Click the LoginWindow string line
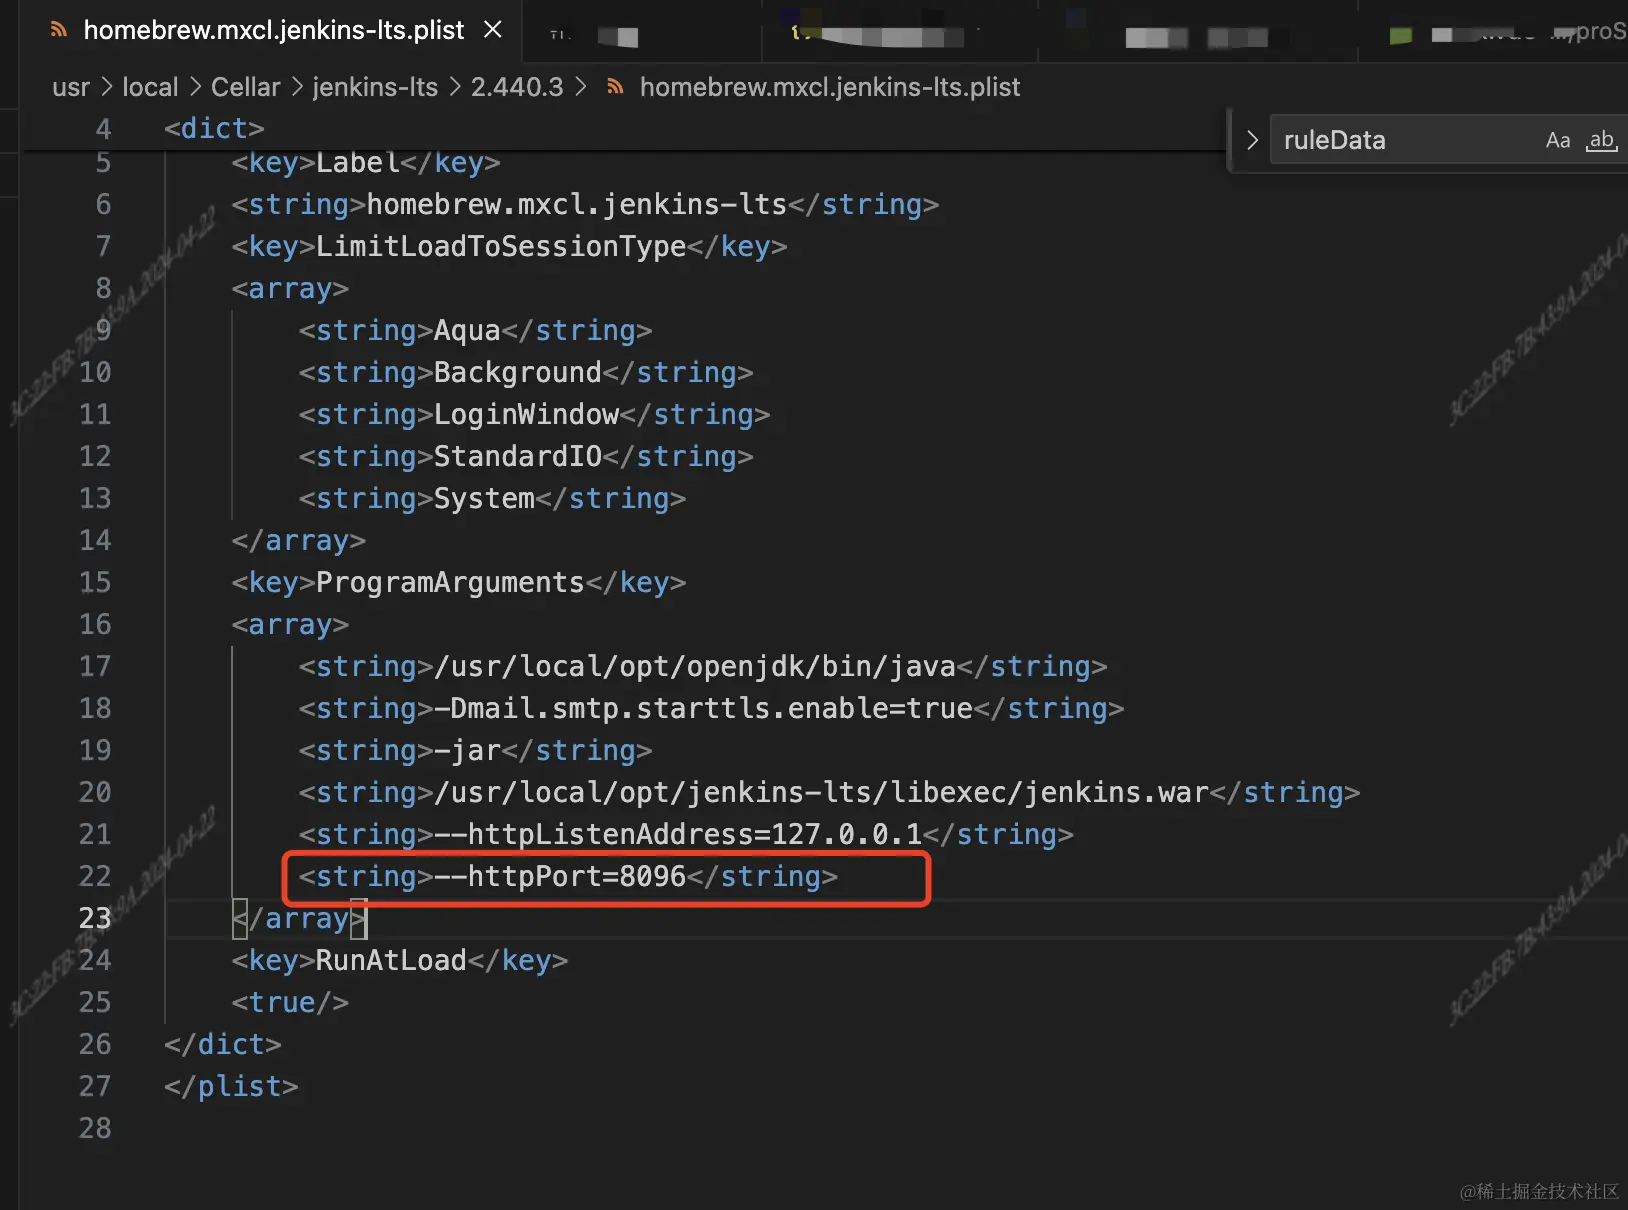 [x=534, y=414]
